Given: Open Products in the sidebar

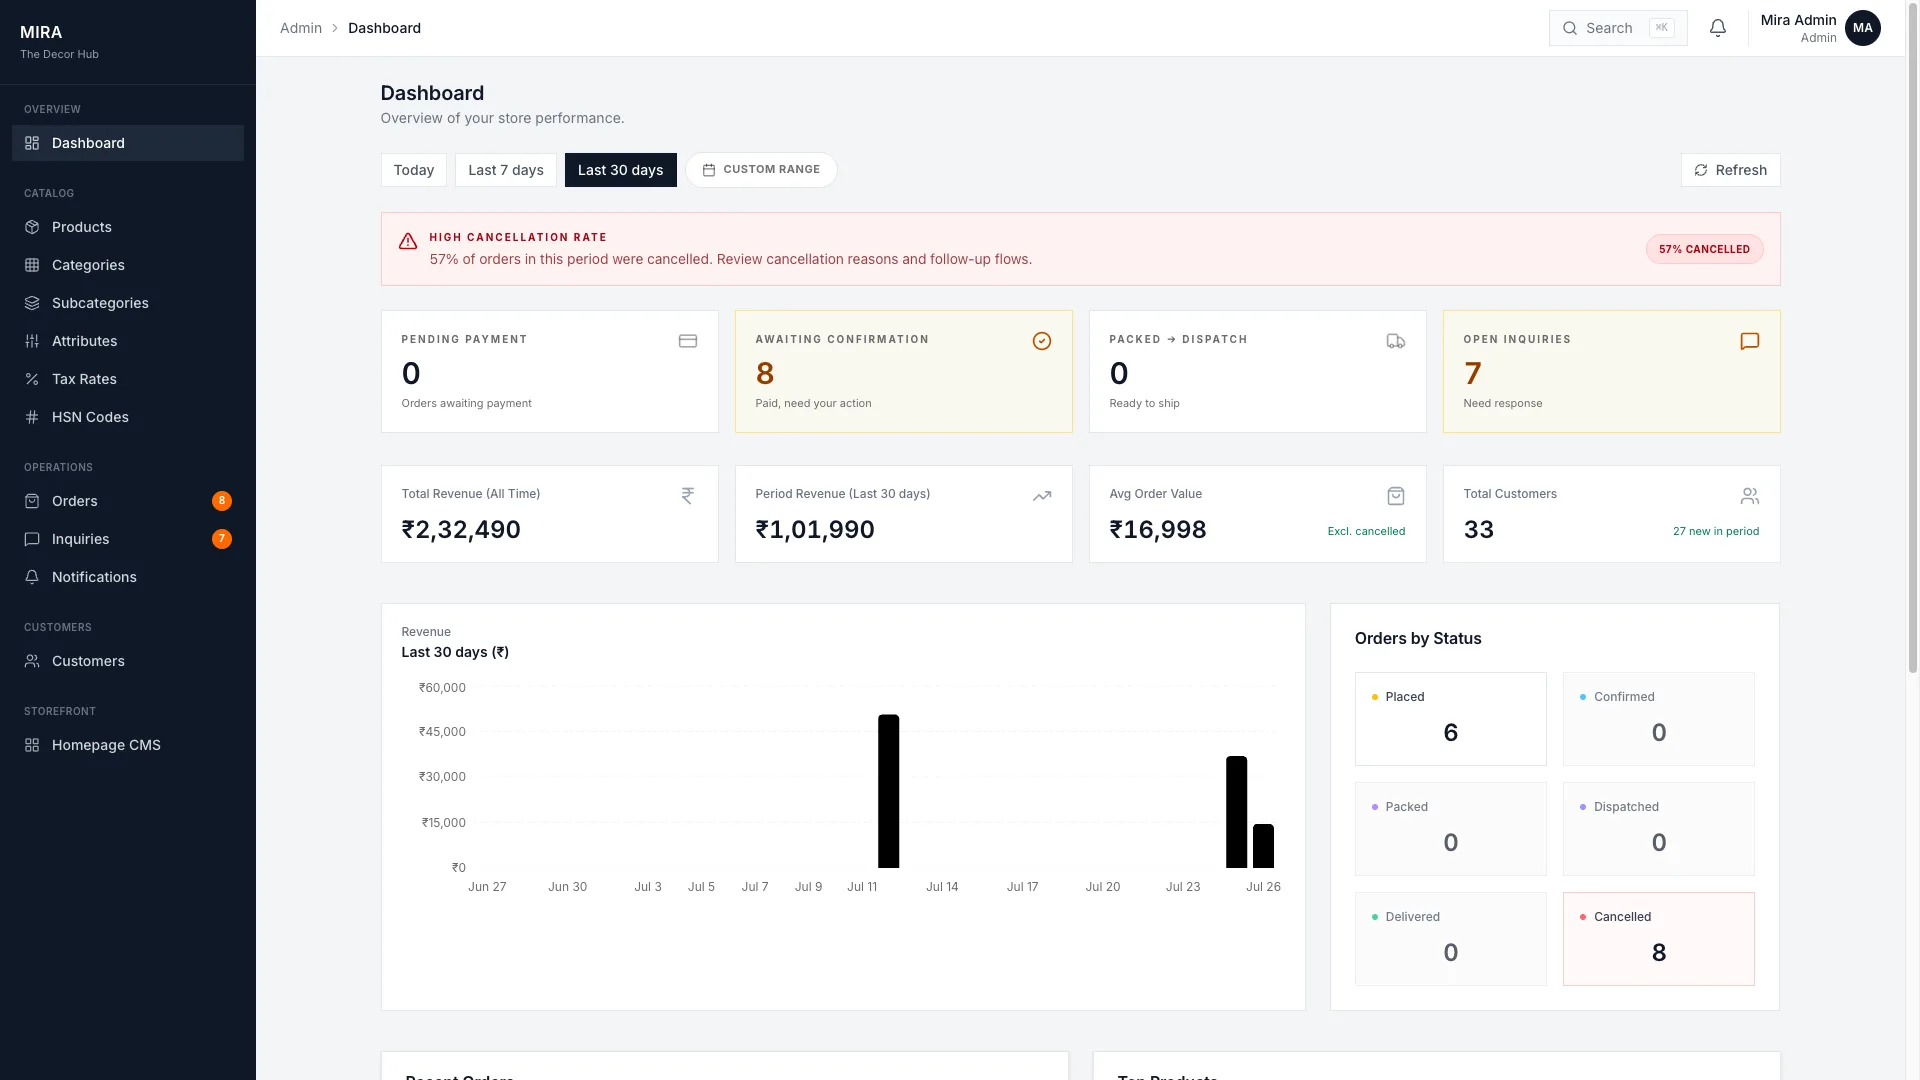Looking at the screenshot, I should coord(128,227).
